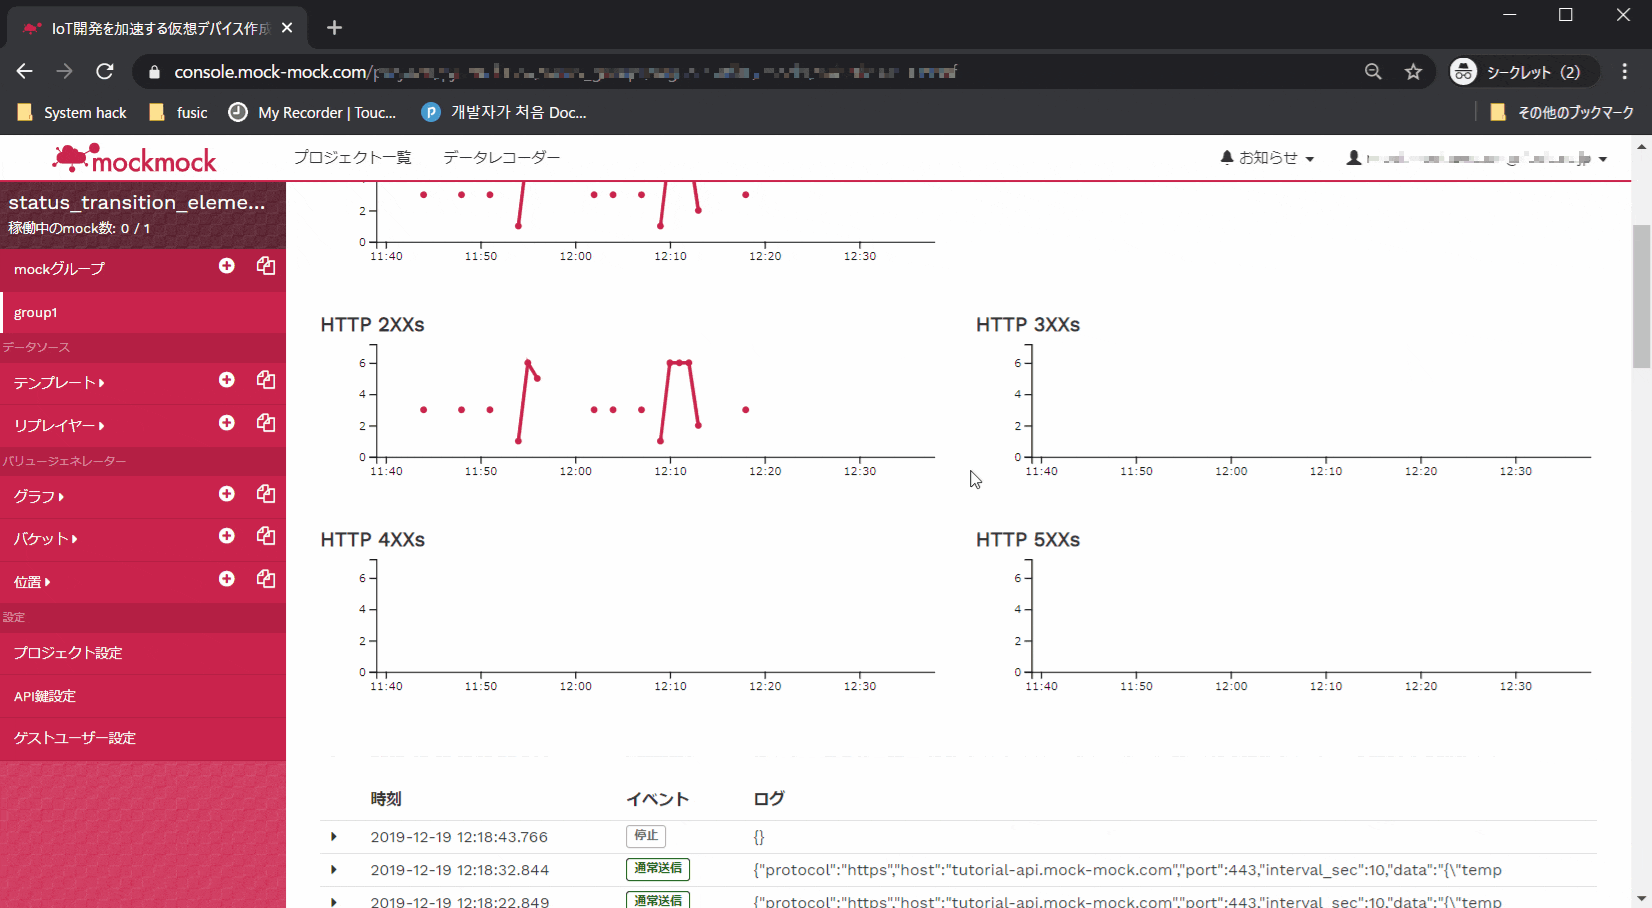Duplicate template using the copy icon
Image resolution: width=1652 pixels, height=908 pixels.
(x=266, y=380)
